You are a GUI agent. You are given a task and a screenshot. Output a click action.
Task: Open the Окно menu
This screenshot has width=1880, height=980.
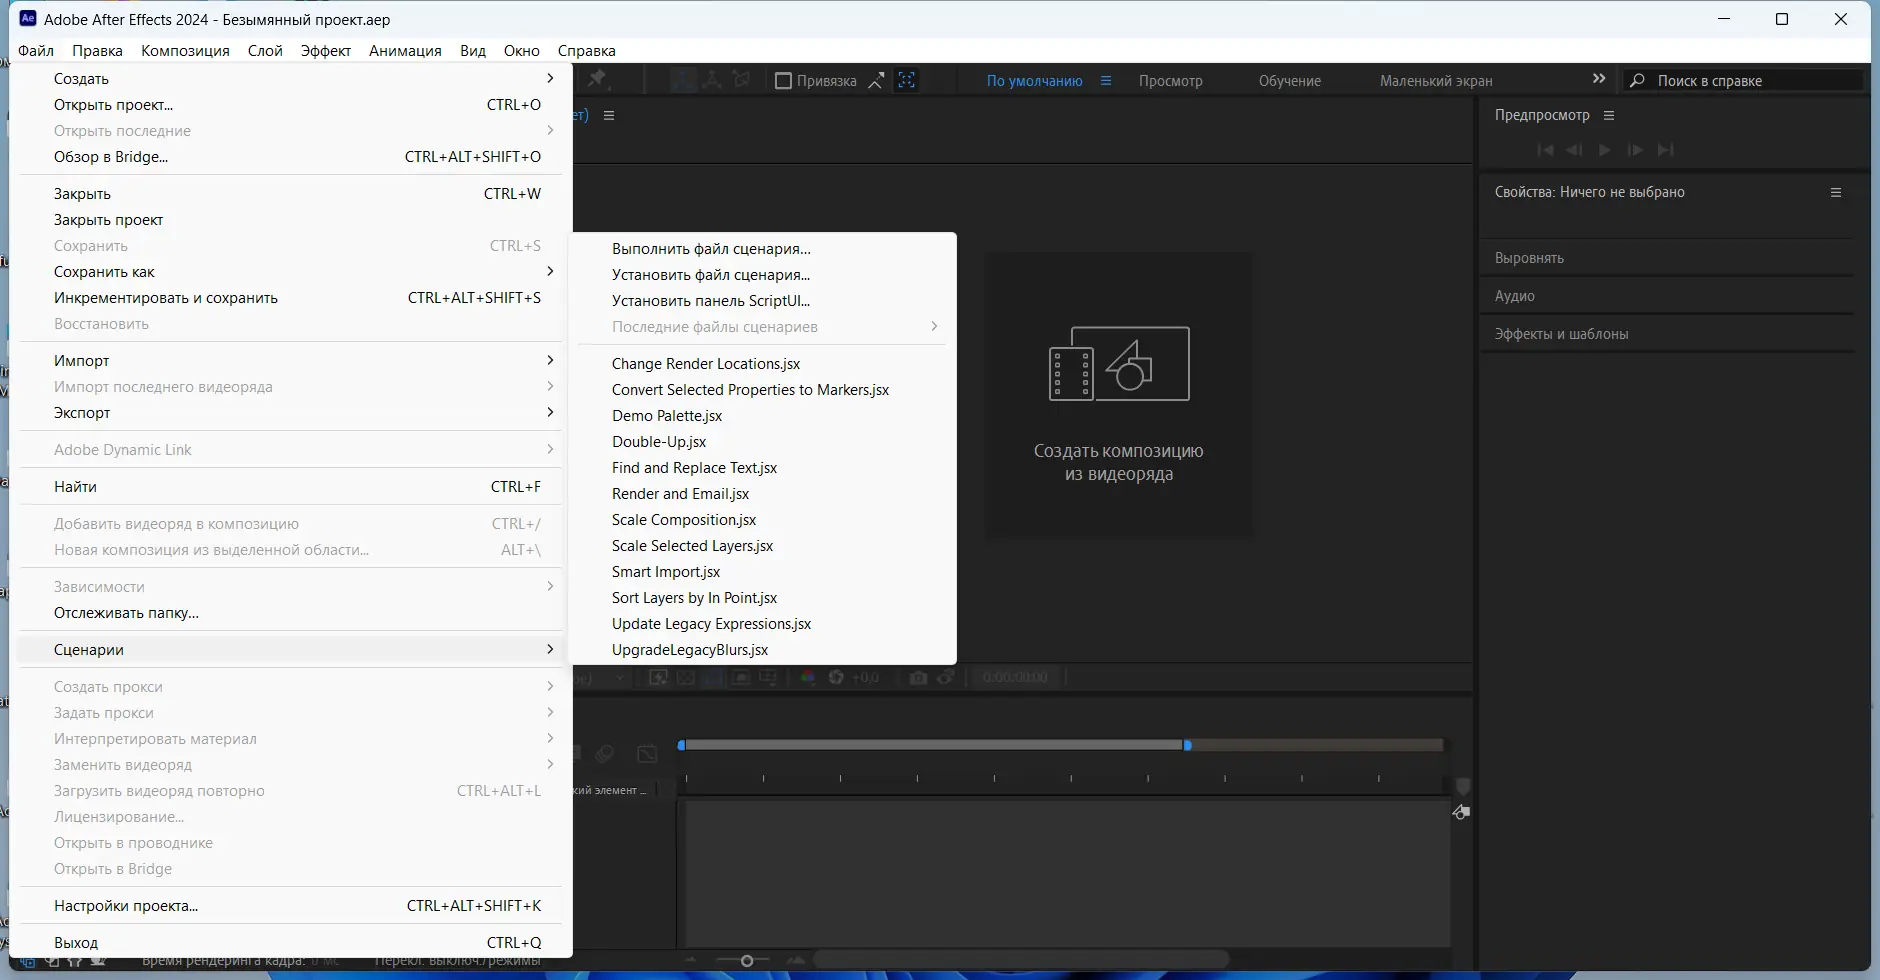(x=522, y=51)
